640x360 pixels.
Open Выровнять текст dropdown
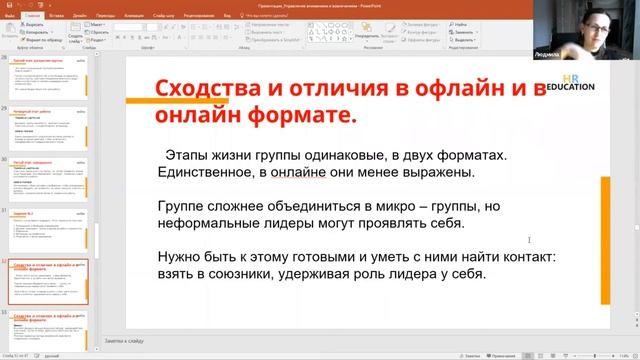pyautogui.click(x=264, y=32)
